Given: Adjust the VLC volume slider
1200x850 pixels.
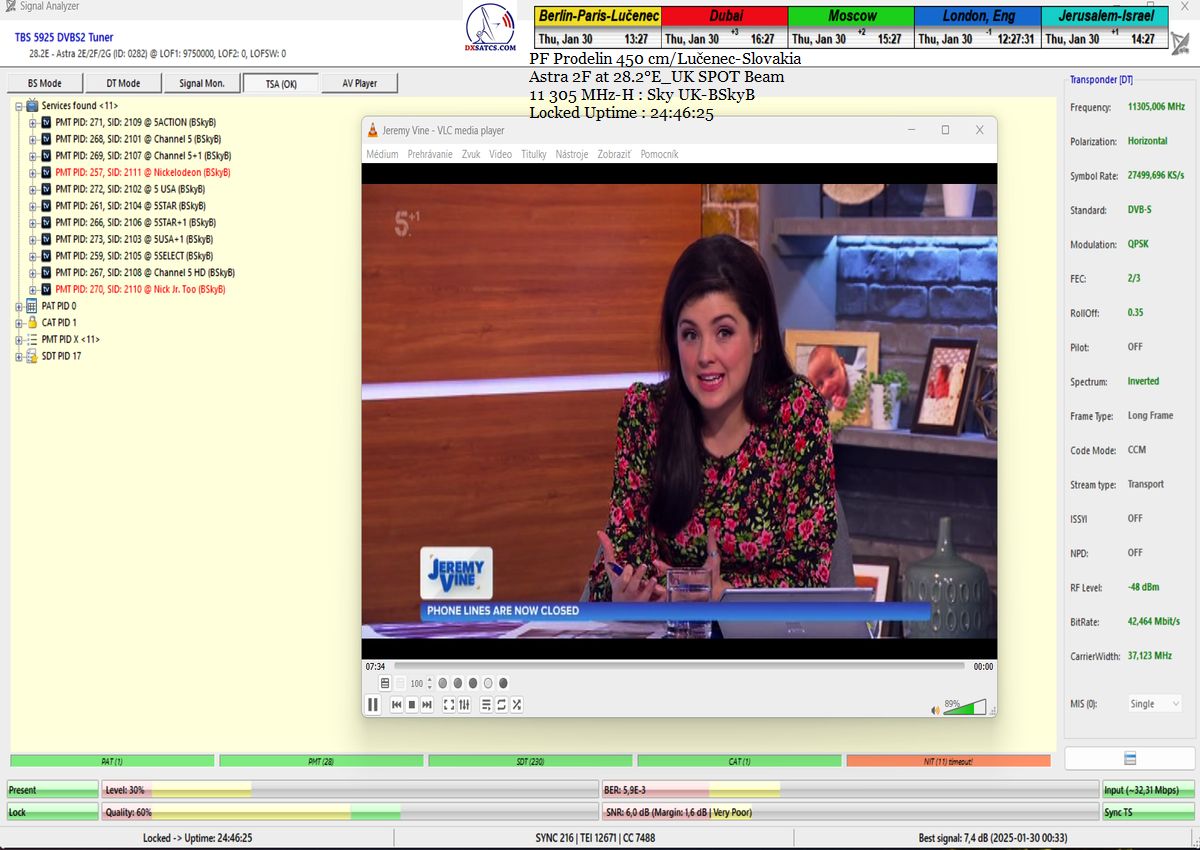Looking at the screenshot, I should click(964, 707).
